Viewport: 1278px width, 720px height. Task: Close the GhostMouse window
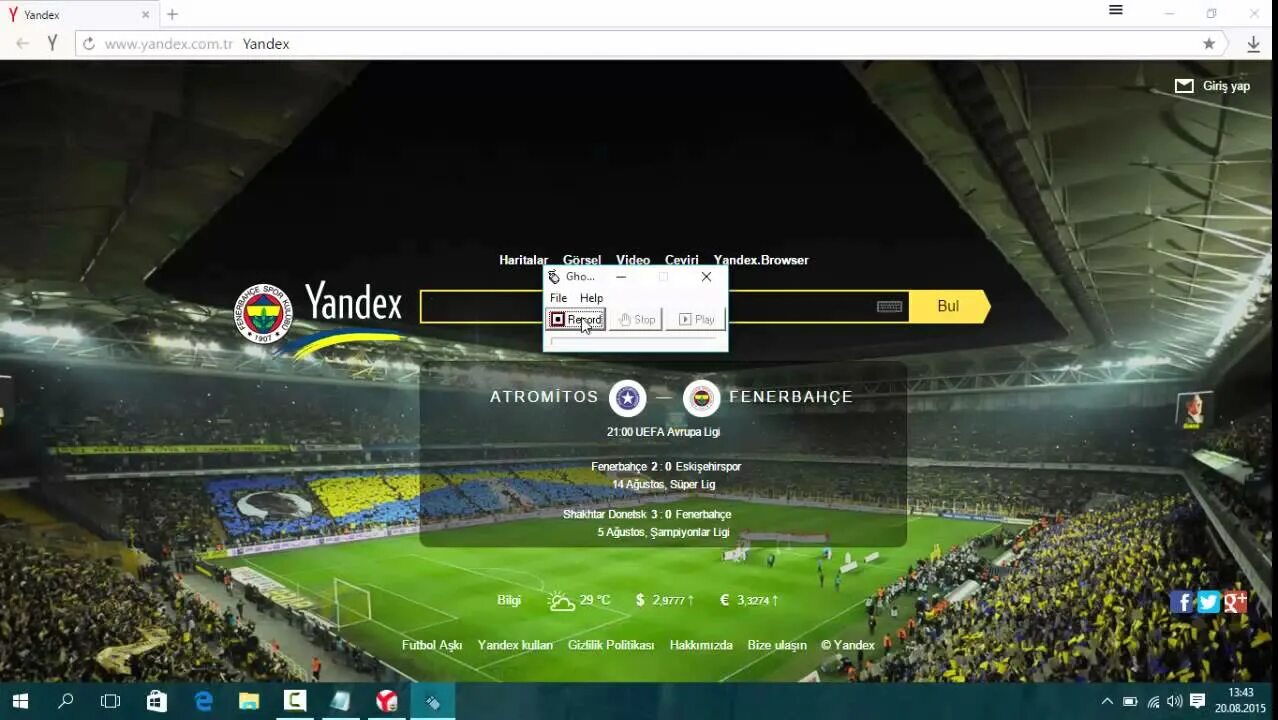click(706, 277)
